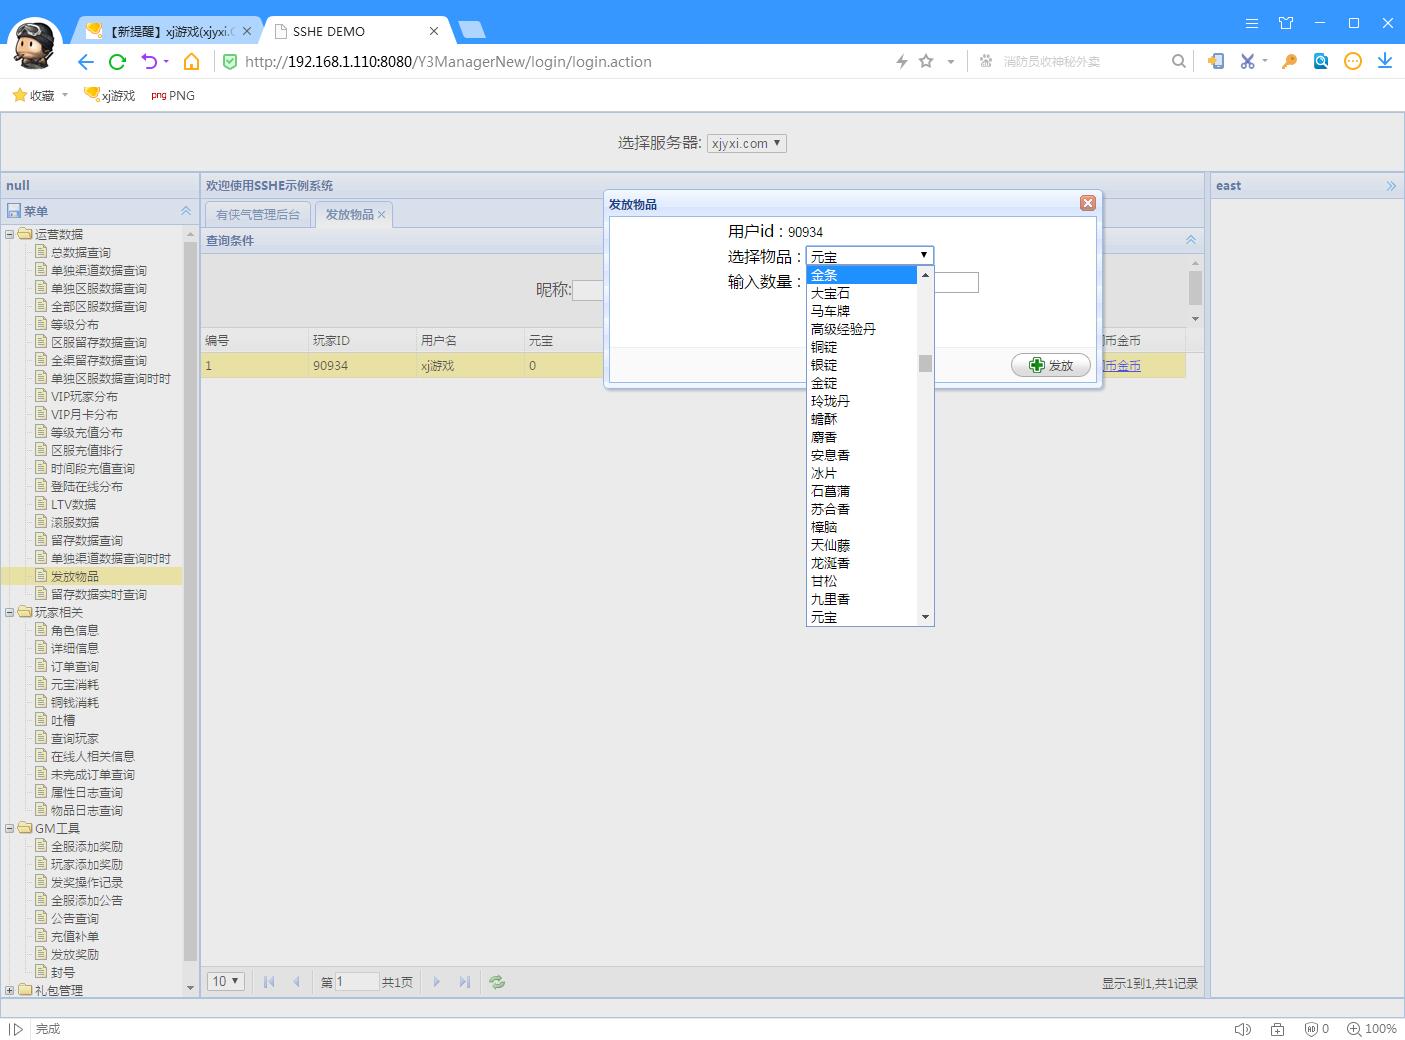Click the browser download icon
1405x1040 pixels.
click(x=1385, y=61)
